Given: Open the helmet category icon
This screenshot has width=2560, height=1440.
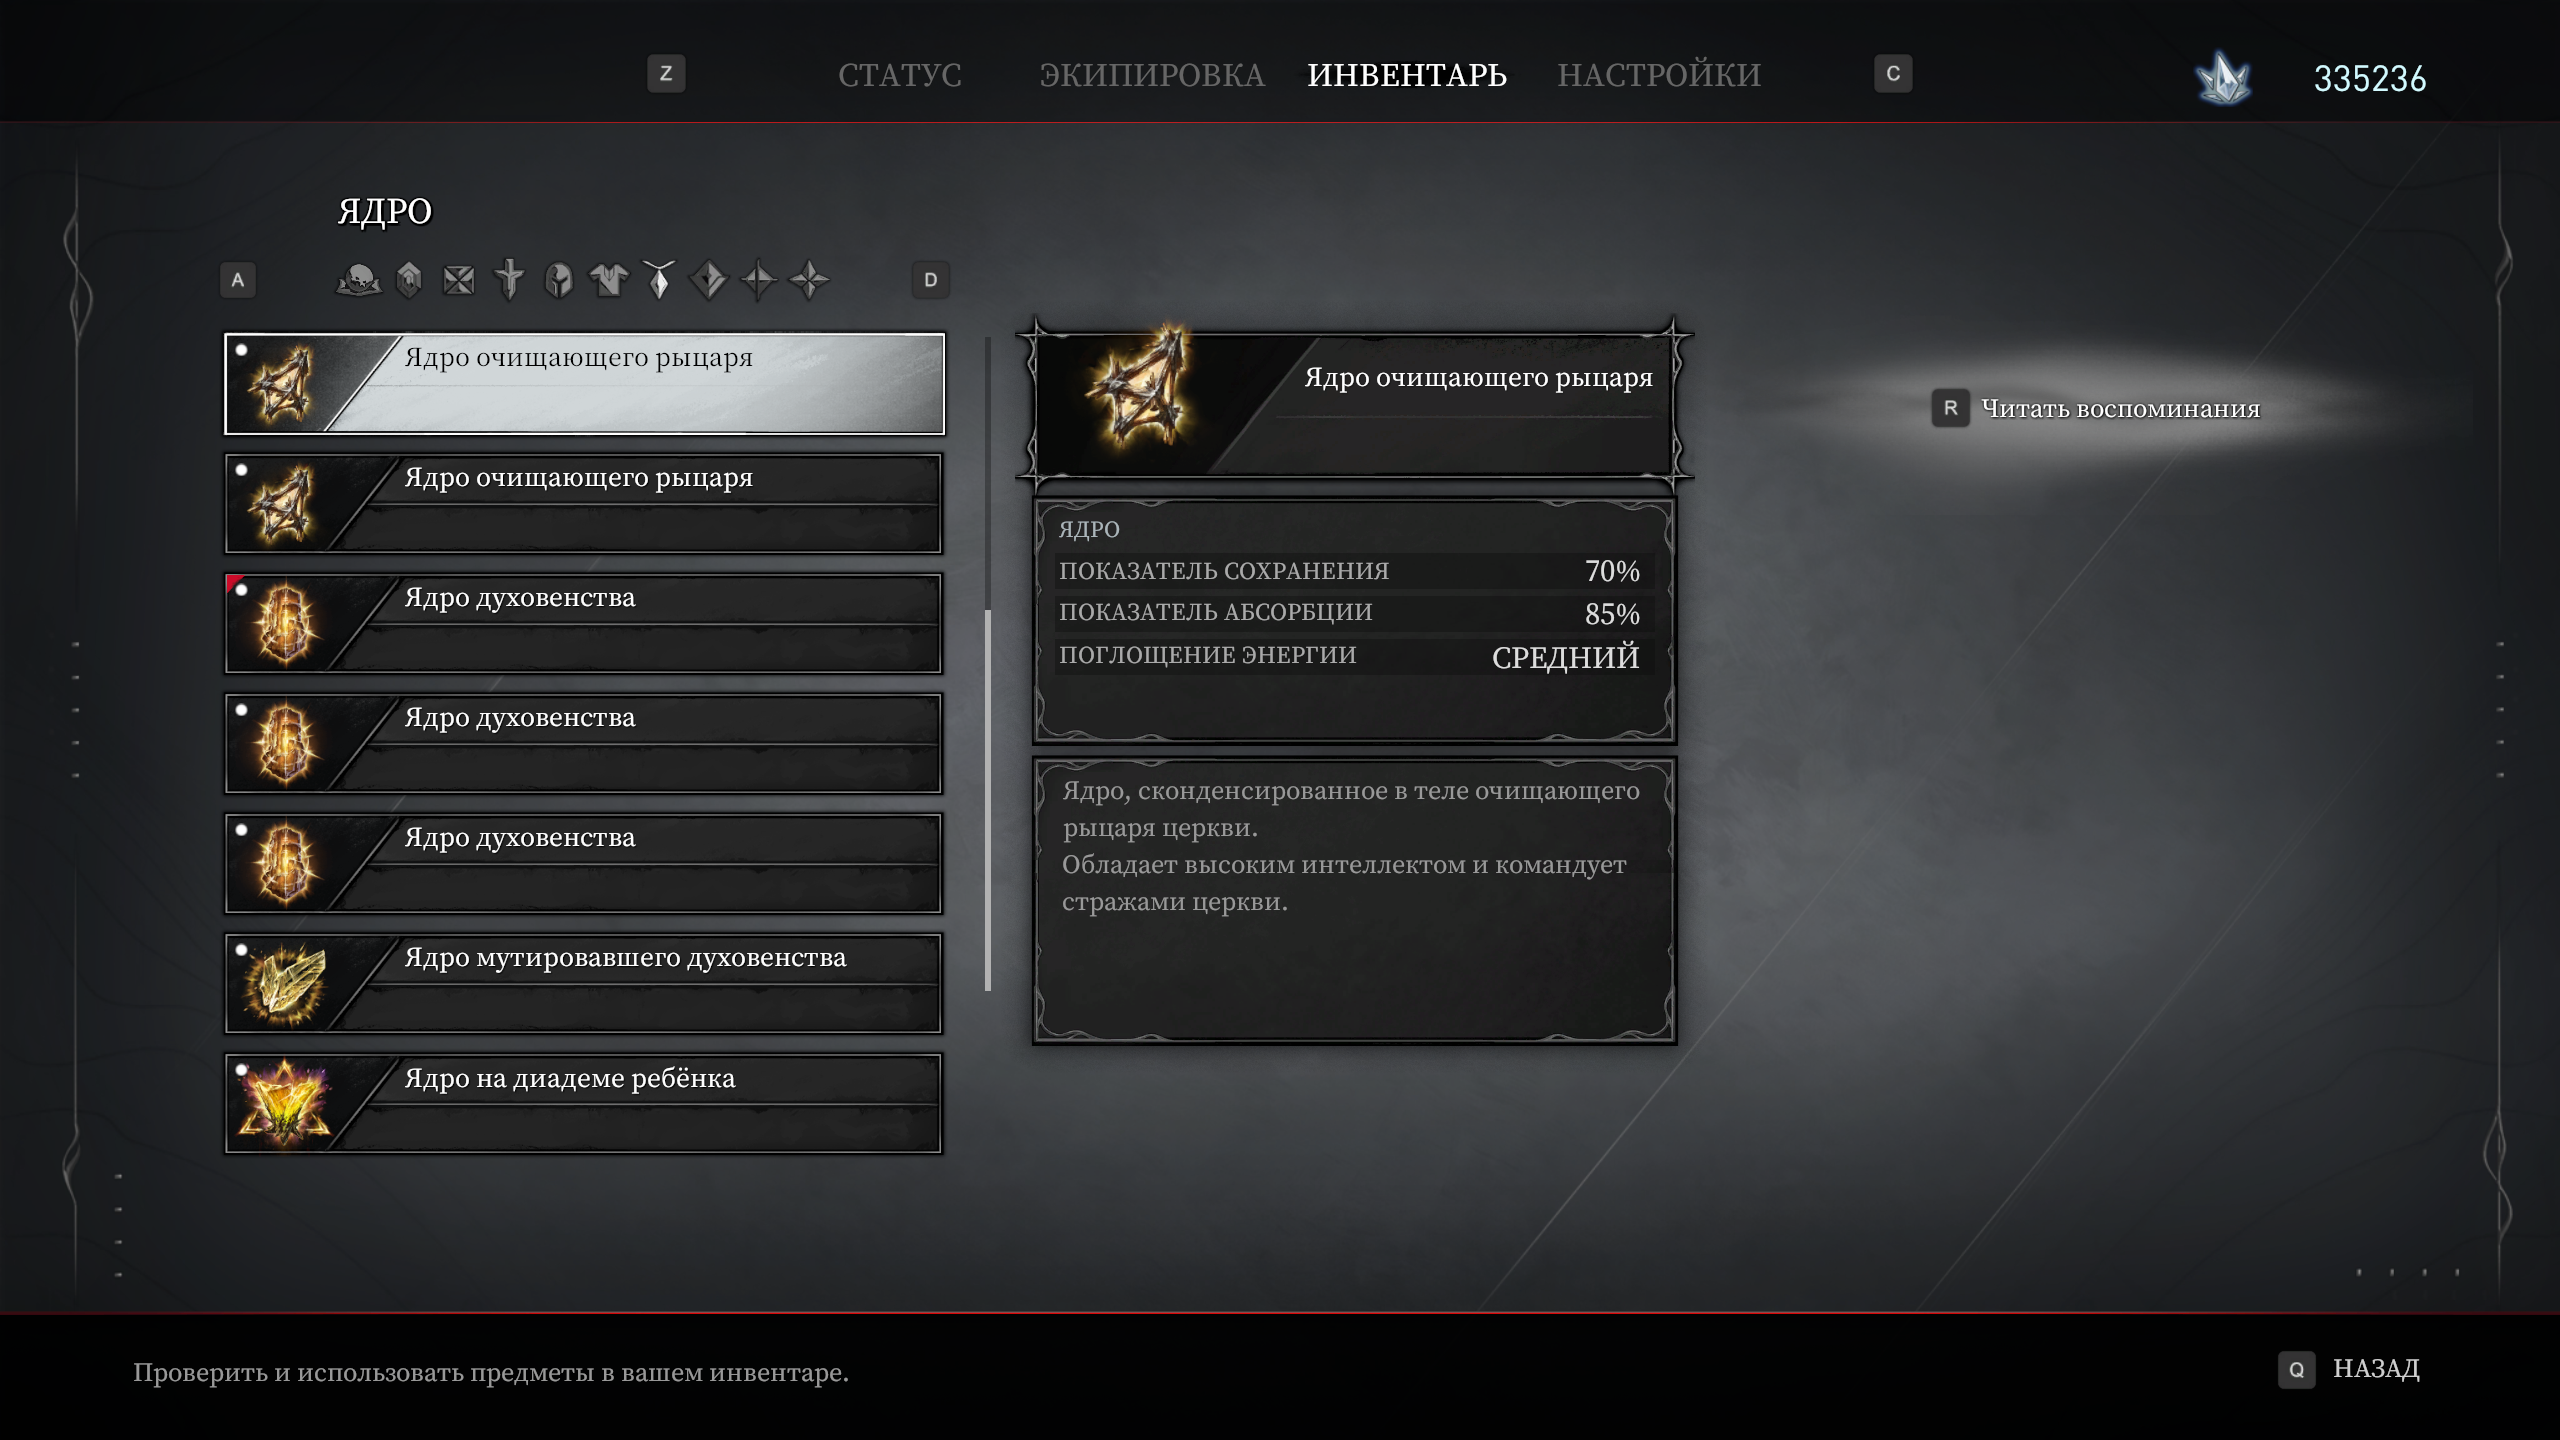Looking at the screenshot, I should pyautogui.click(x=559, y=280).
